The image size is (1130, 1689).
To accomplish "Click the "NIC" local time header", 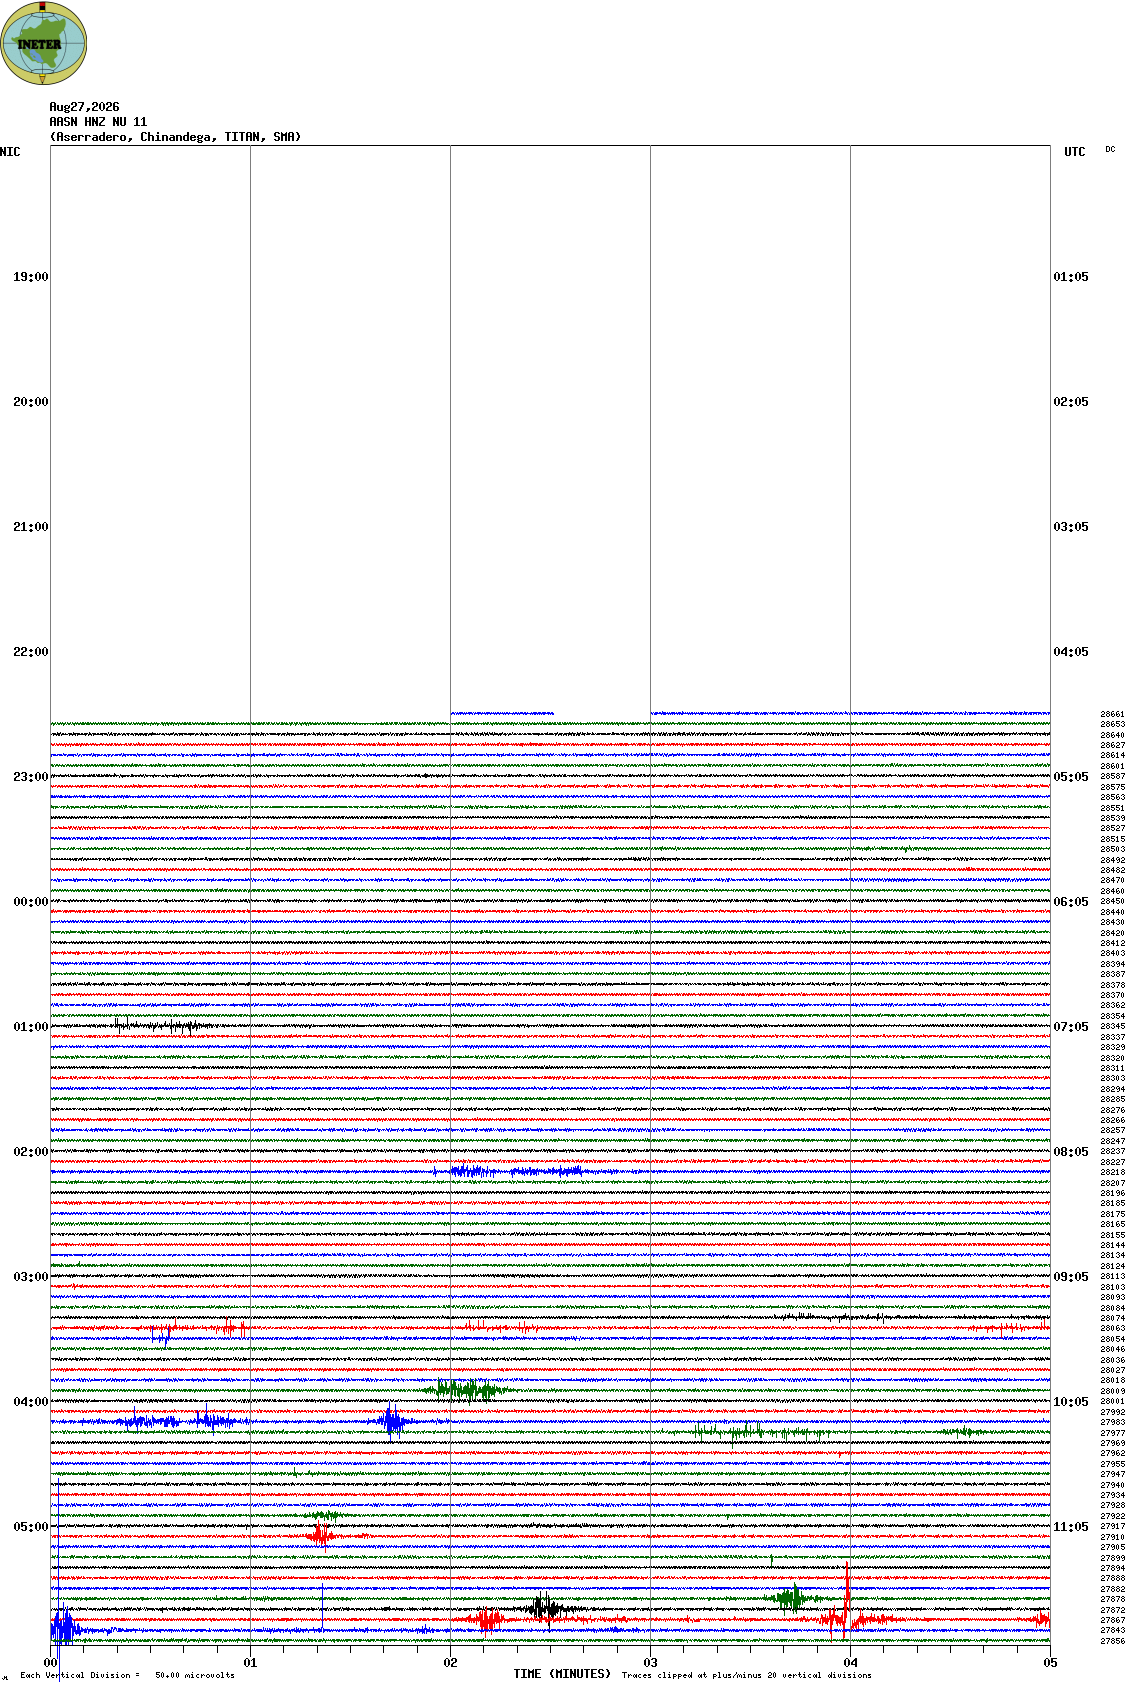I will (10, 152).
